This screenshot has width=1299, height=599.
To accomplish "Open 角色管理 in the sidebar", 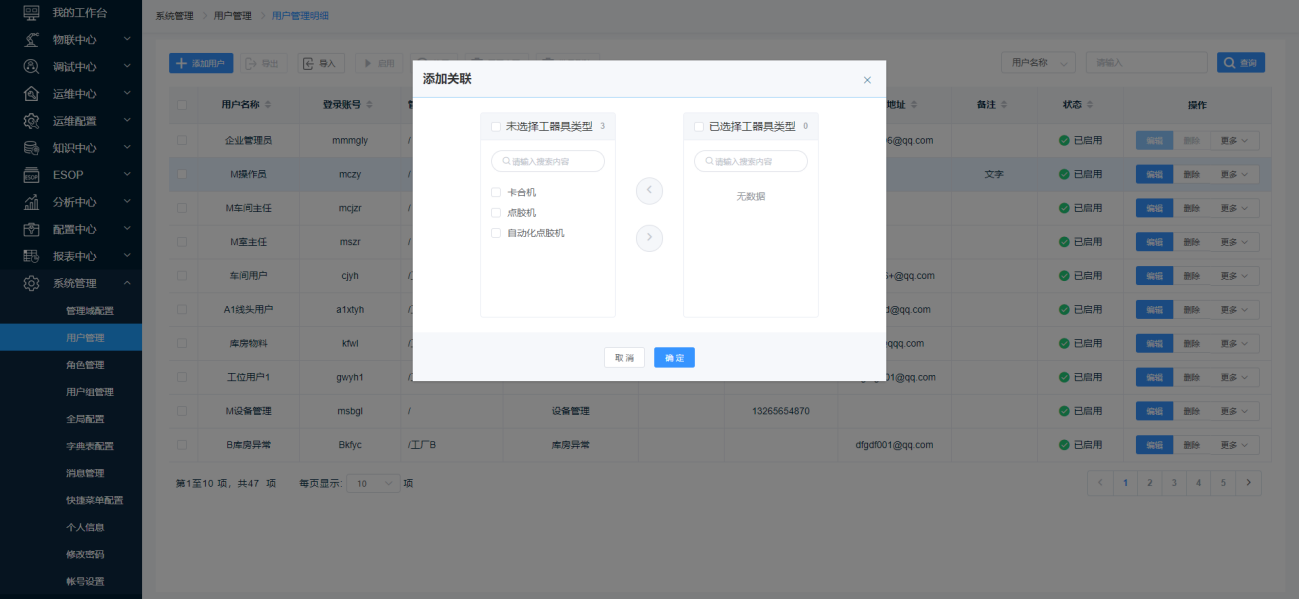I will [x=85, y=365].
